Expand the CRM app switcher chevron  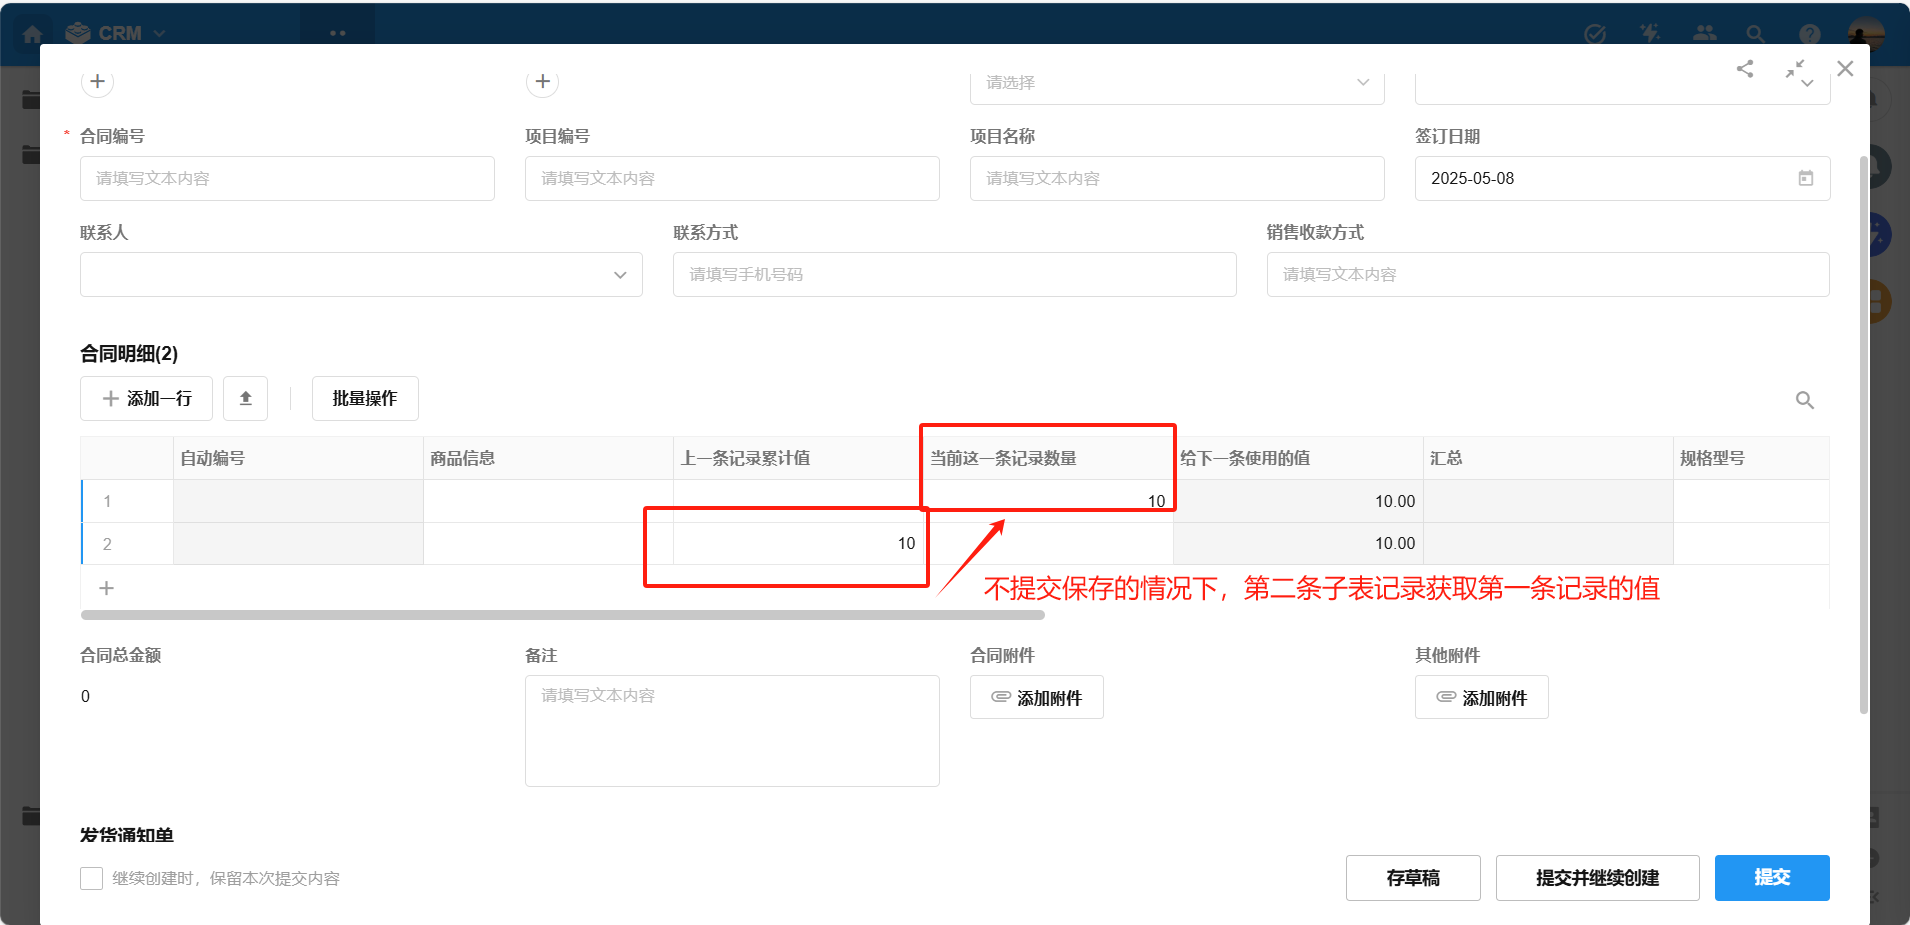tap(159, 34)
